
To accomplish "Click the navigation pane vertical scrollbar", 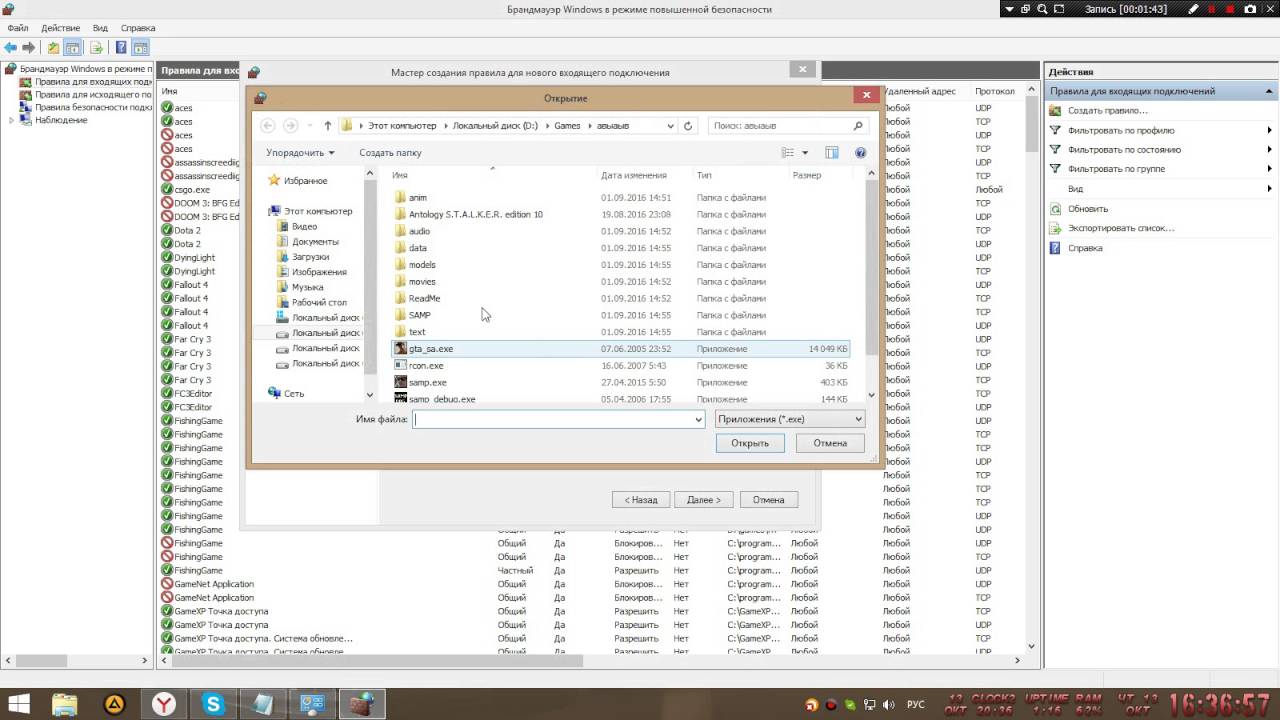I will point(370,285).
